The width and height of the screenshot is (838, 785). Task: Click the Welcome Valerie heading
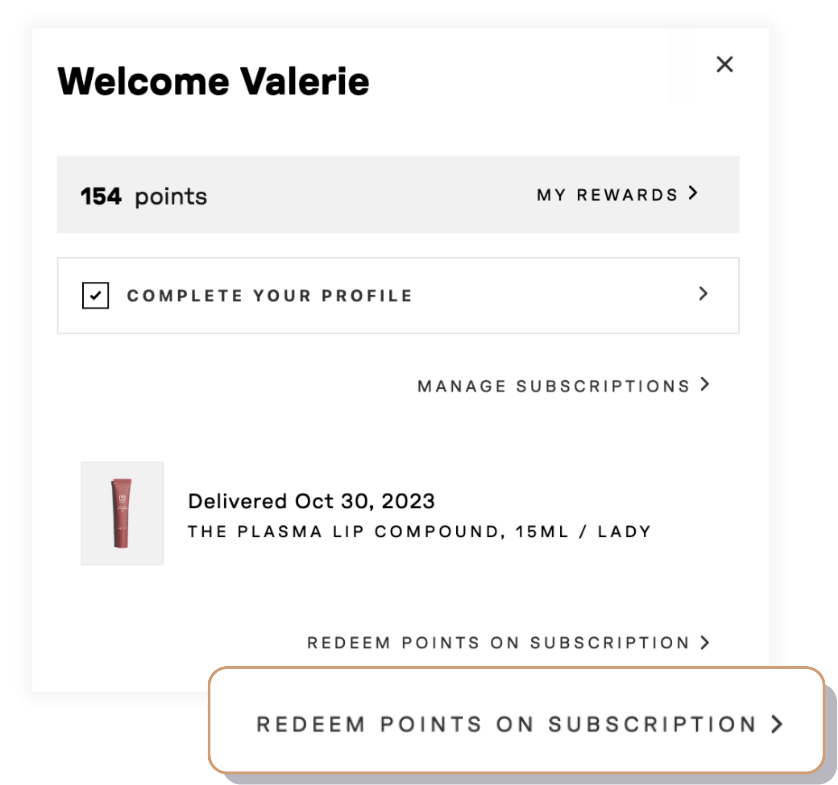213,81
